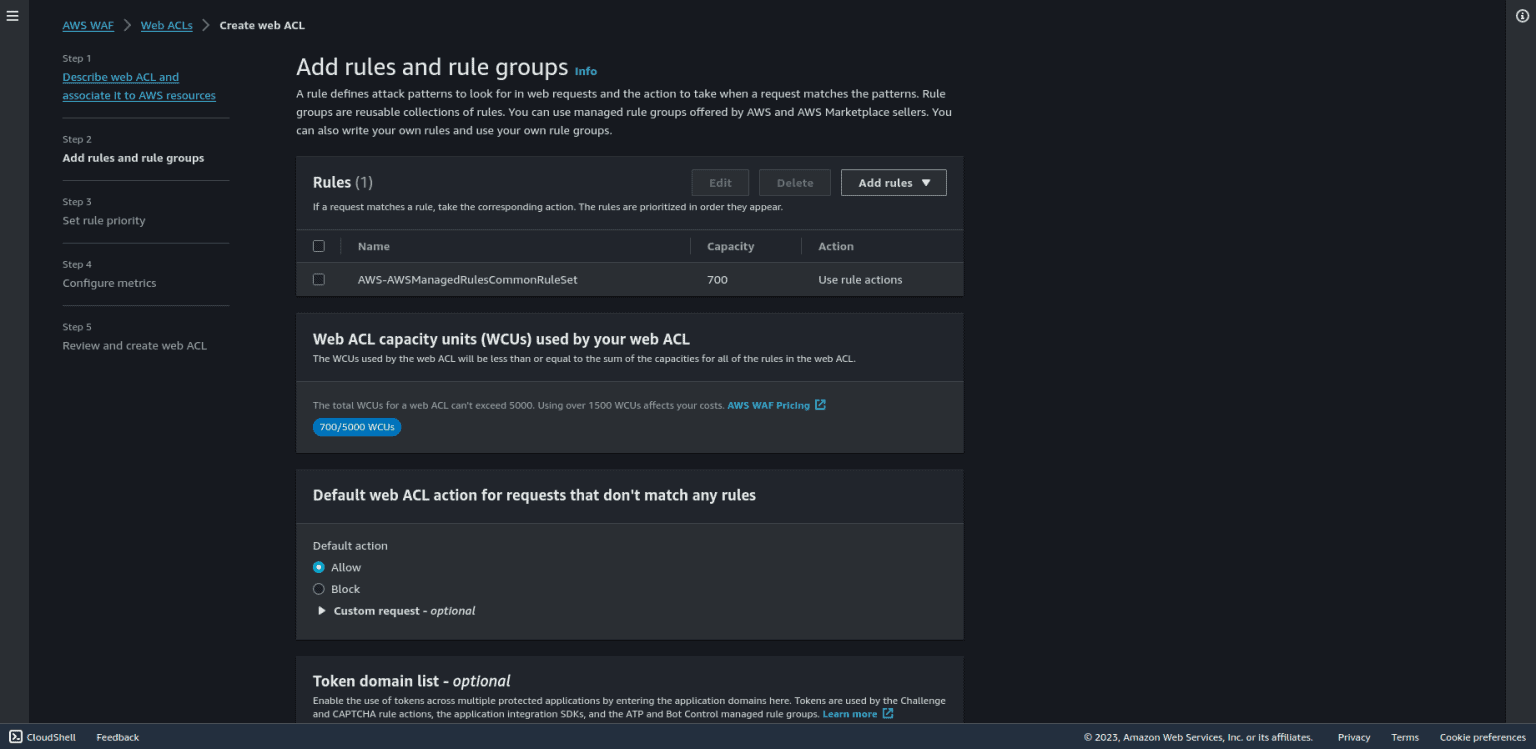Select Block as the default action
This screenshot has height=749, width=1536.
pos(320,588)
